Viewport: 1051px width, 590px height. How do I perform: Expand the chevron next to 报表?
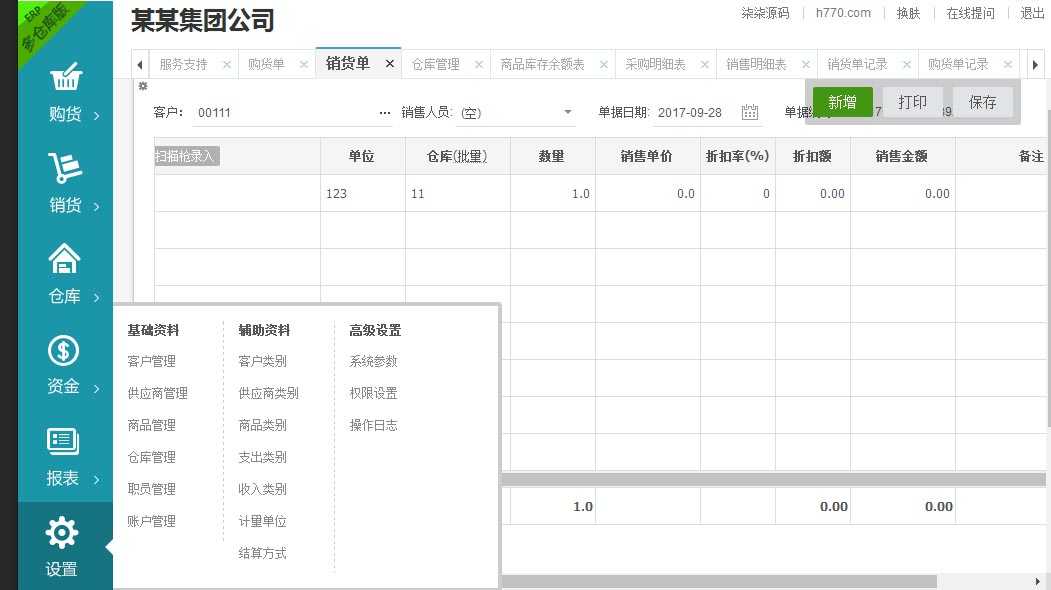click(x=97, y=479)
